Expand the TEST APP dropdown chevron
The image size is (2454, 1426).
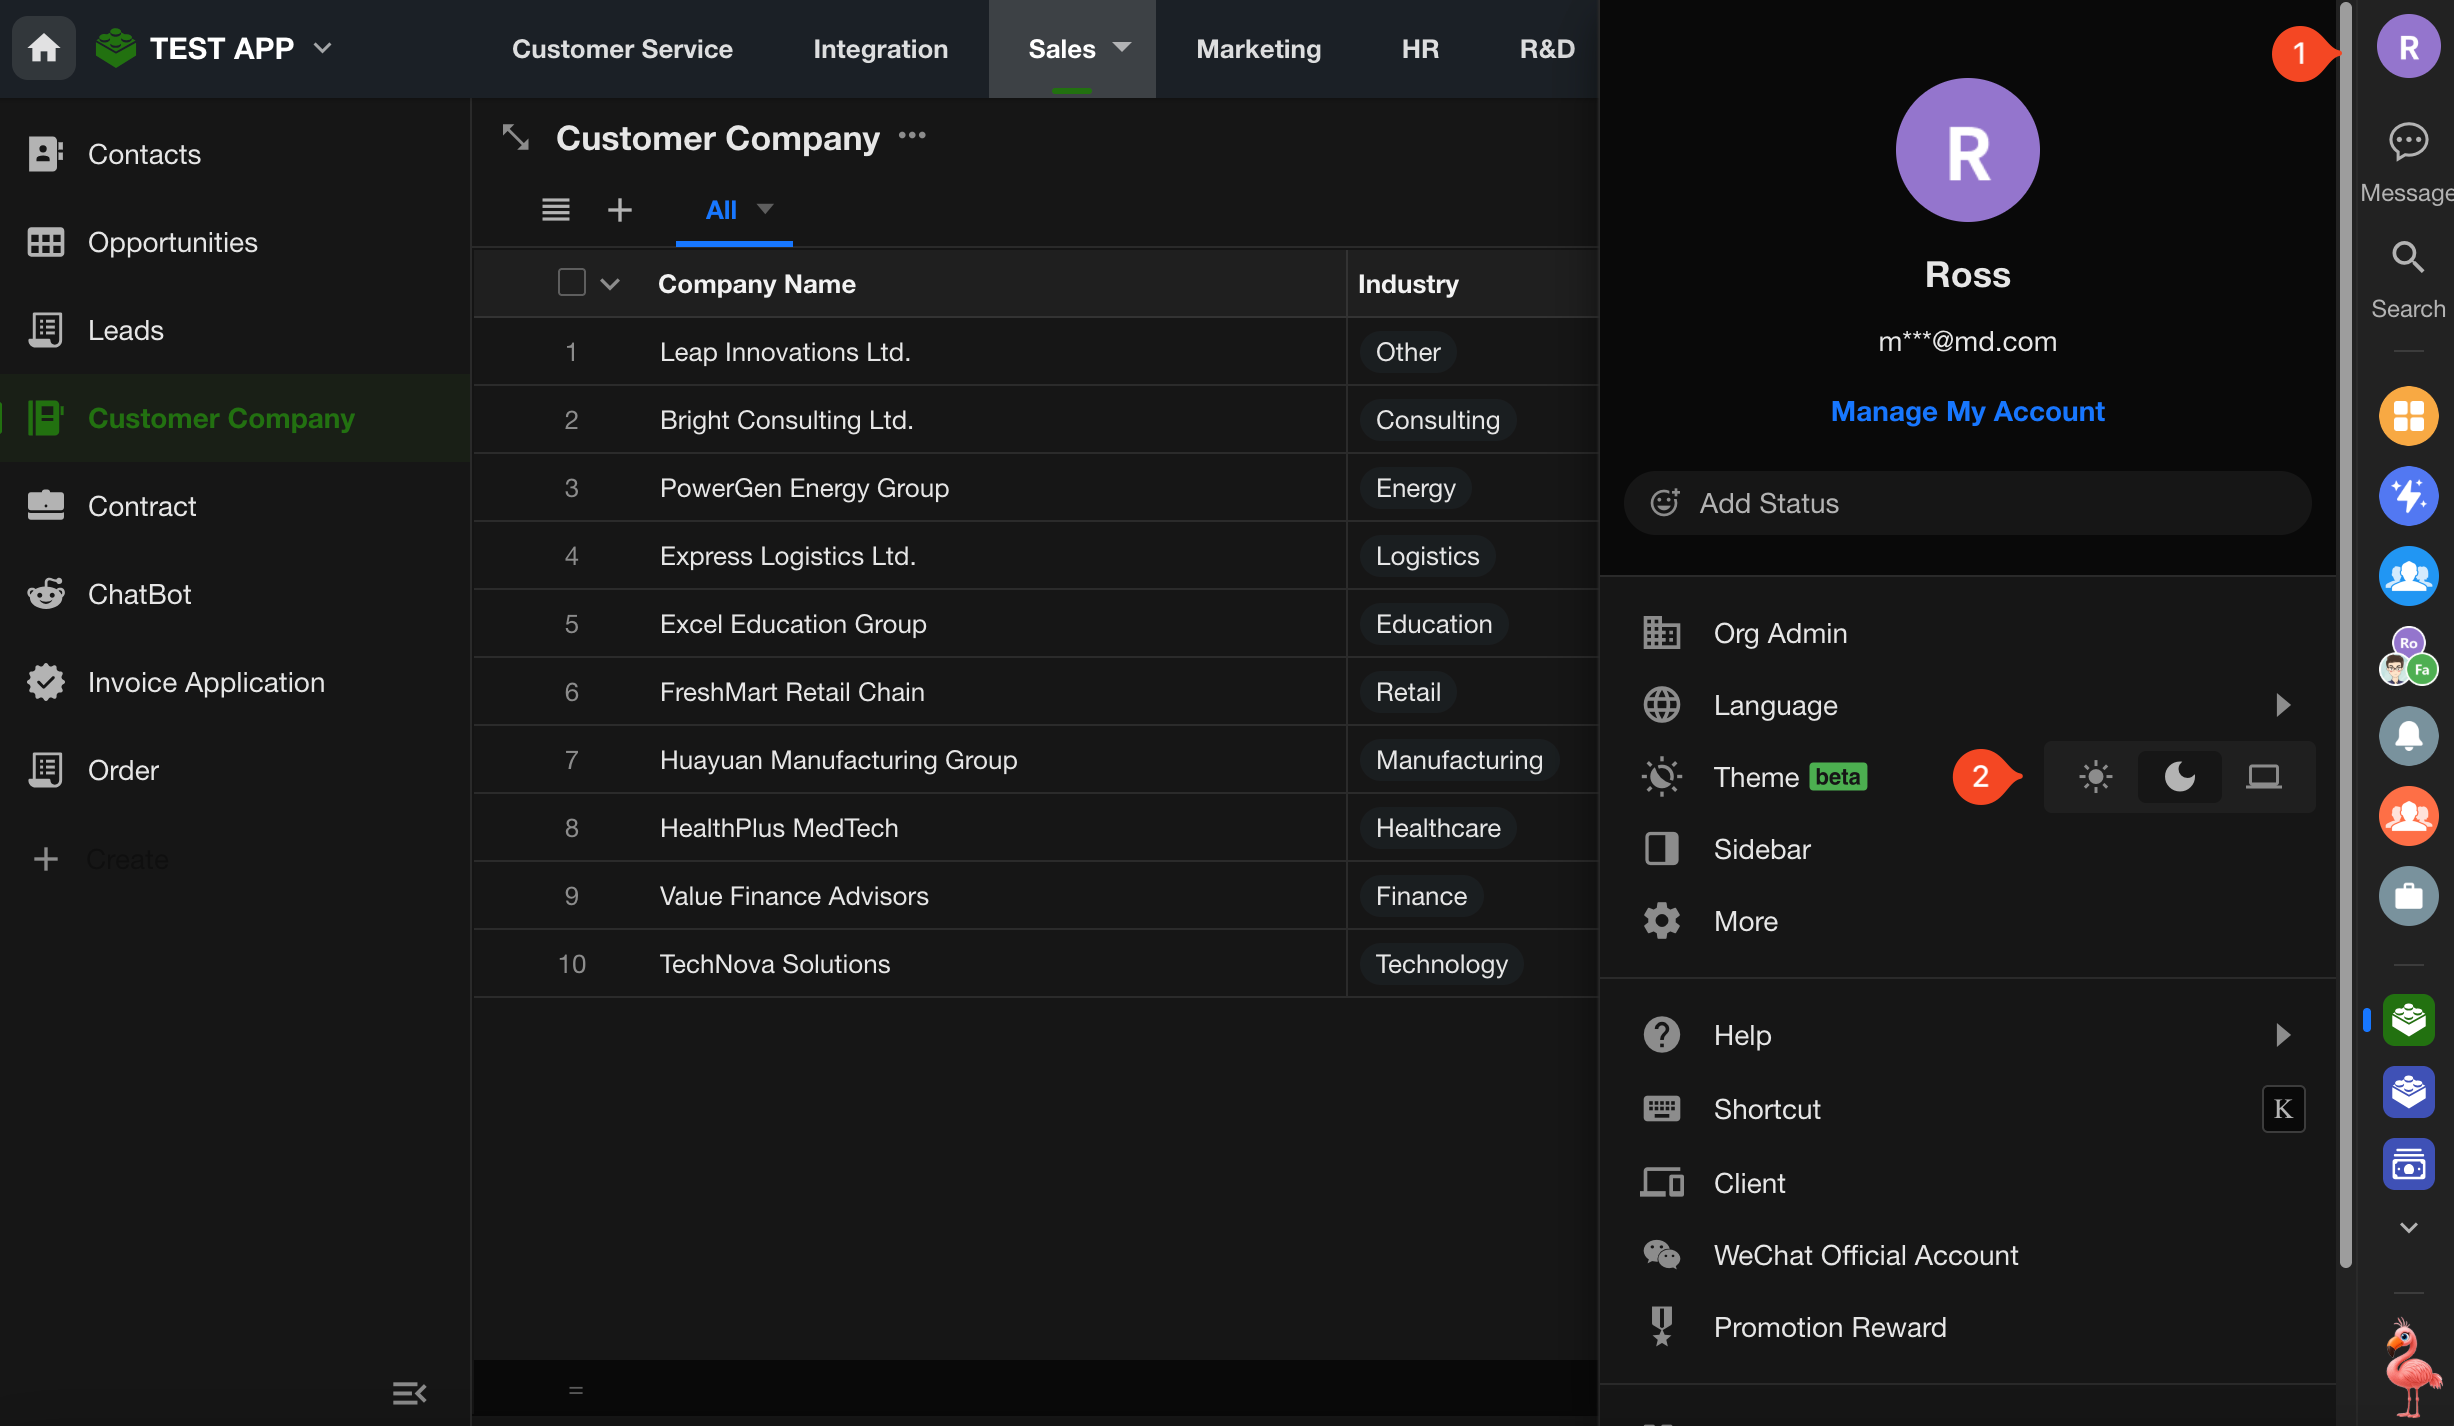point(323,48)
